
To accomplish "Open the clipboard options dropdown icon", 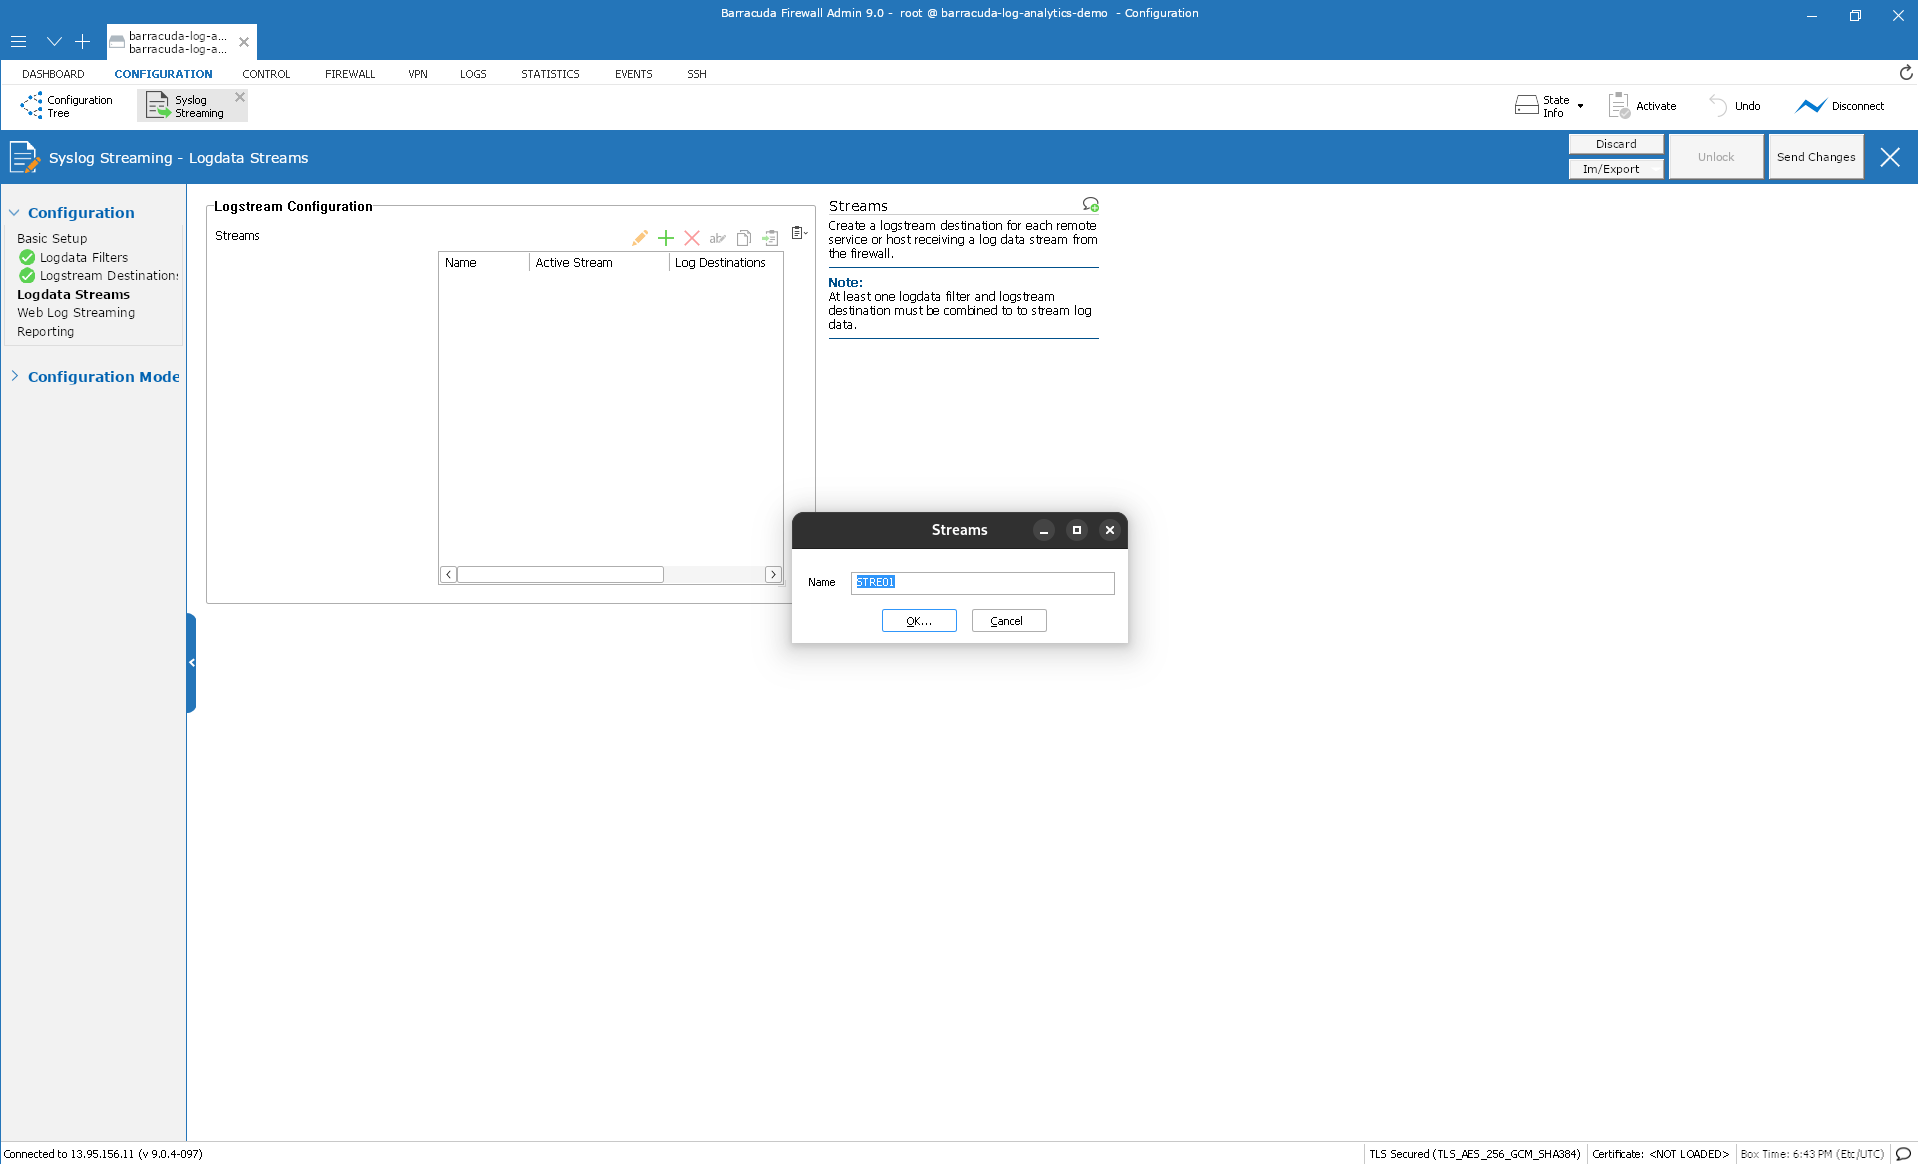I will coord(799,233).
